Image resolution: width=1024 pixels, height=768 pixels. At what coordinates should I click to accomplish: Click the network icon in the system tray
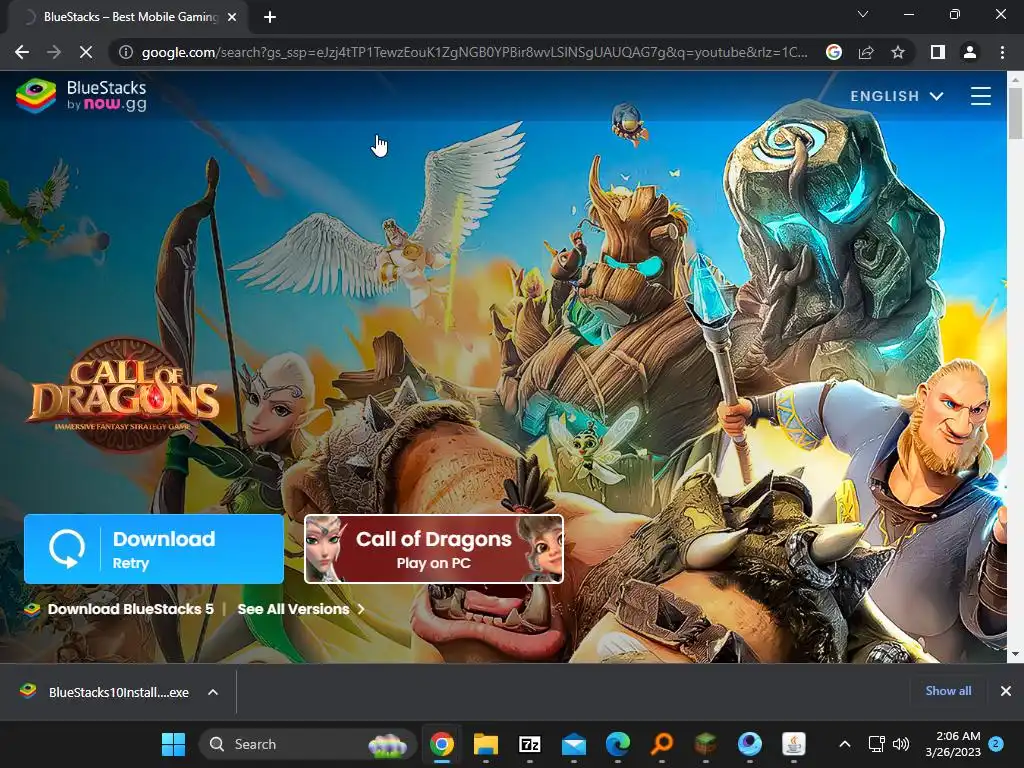point(876,744)
